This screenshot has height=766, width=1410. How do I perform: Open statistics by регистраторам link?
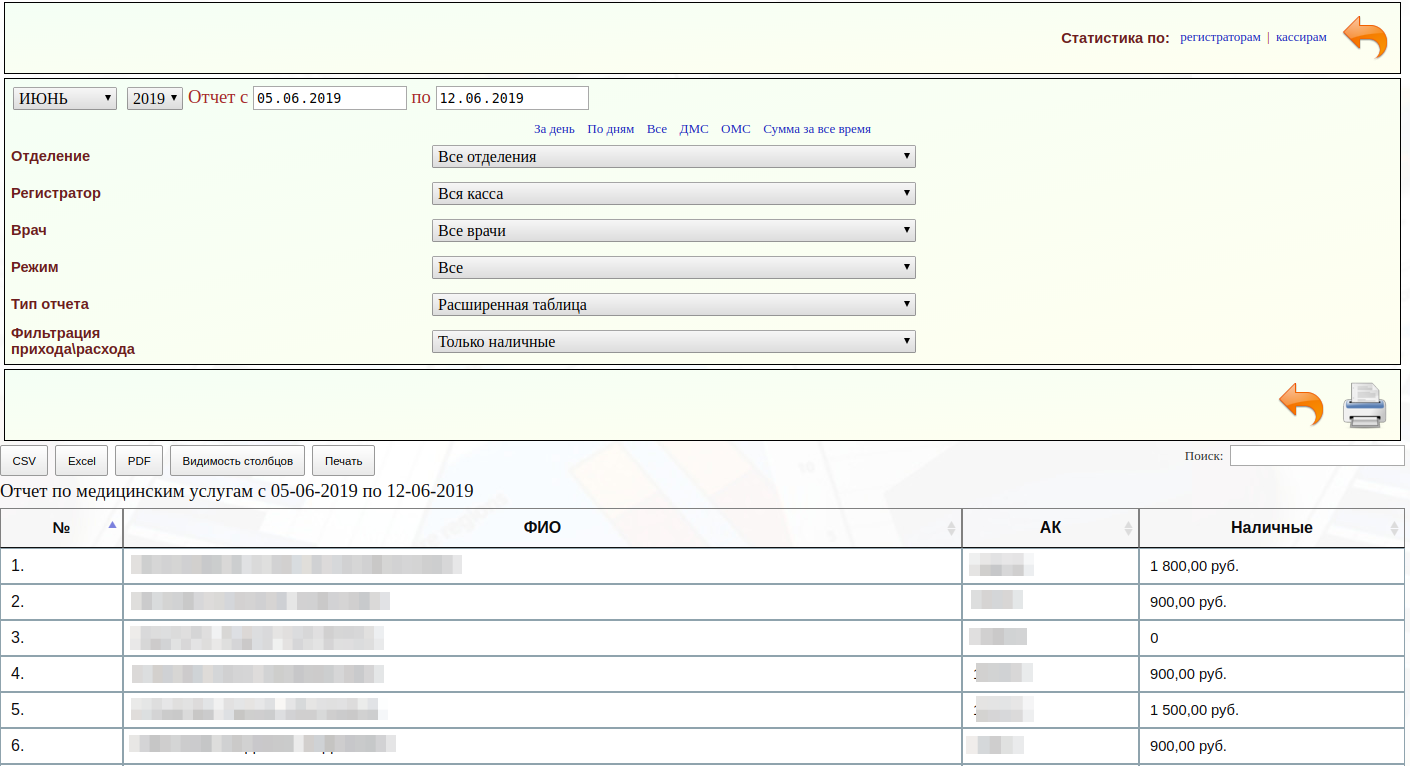(x=1220, y=37)
